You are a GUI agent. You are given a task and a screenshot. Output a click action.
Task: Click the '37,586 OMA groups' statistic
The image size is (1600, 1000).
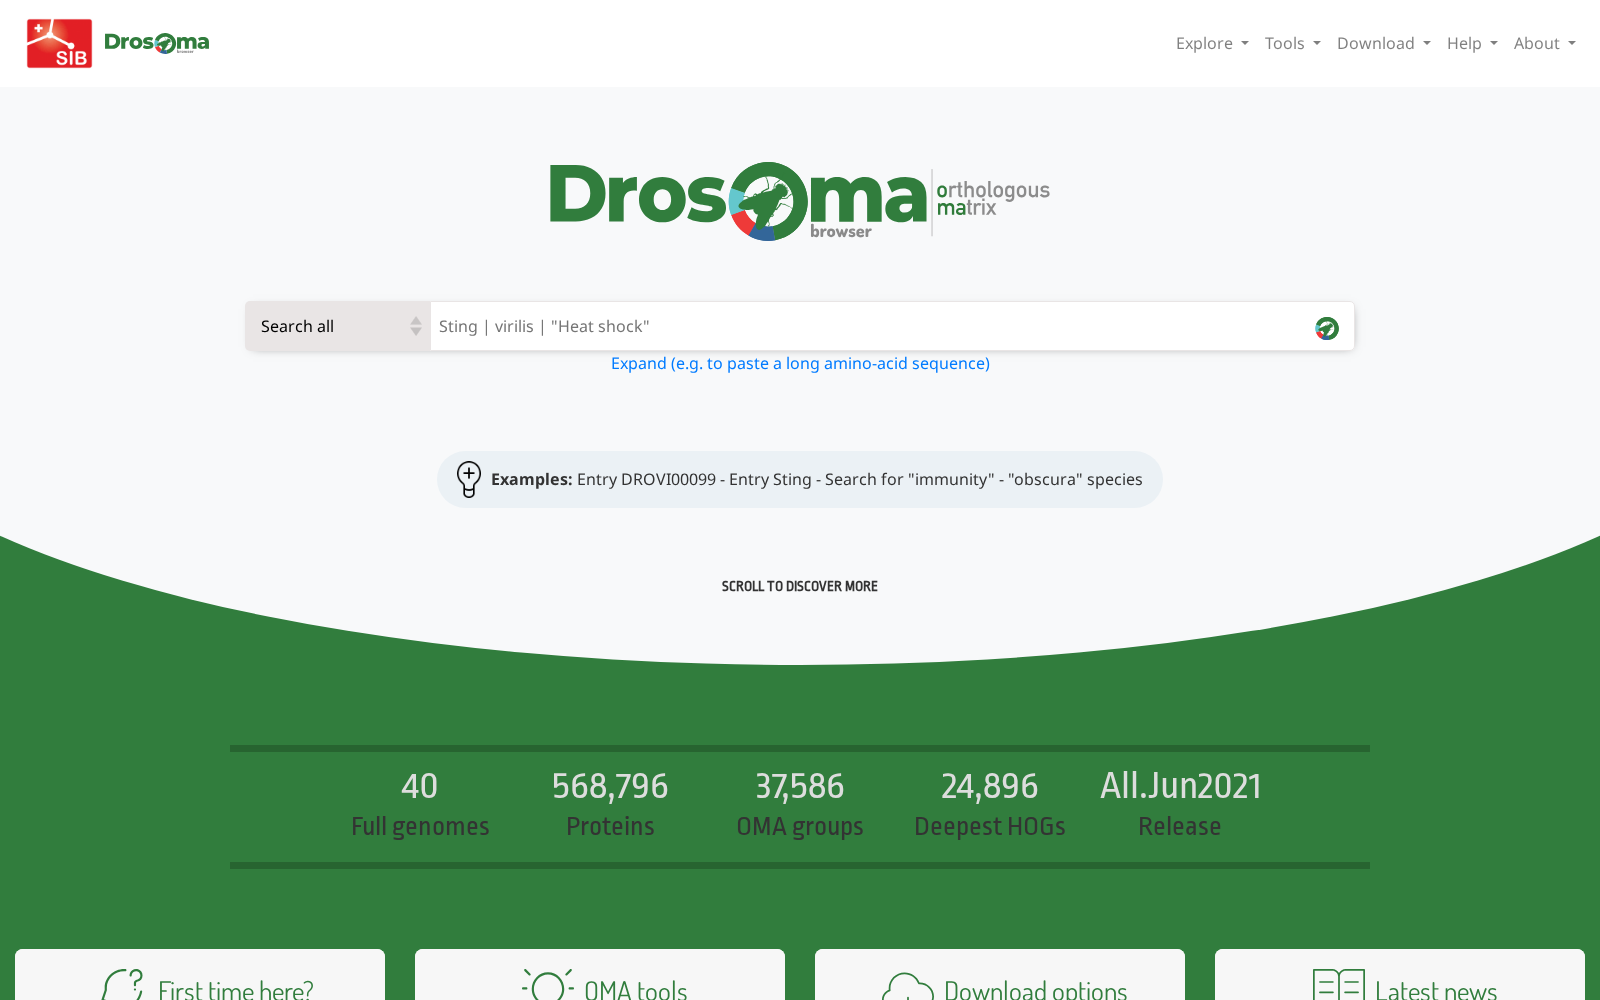tap(800, 805)
